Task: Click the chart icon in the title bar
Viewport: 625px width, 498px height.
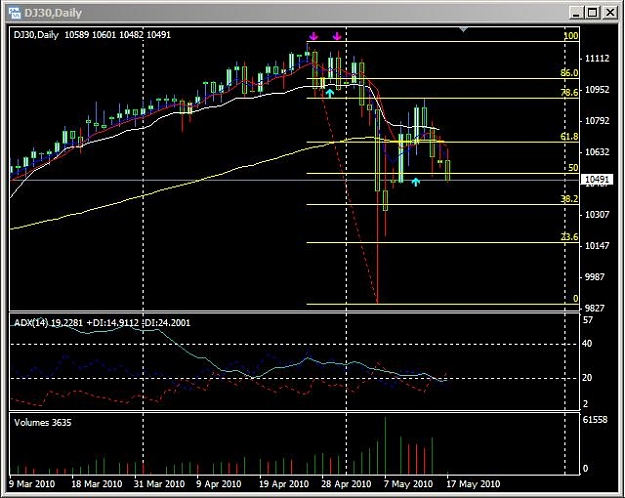Action: point(14,13)
